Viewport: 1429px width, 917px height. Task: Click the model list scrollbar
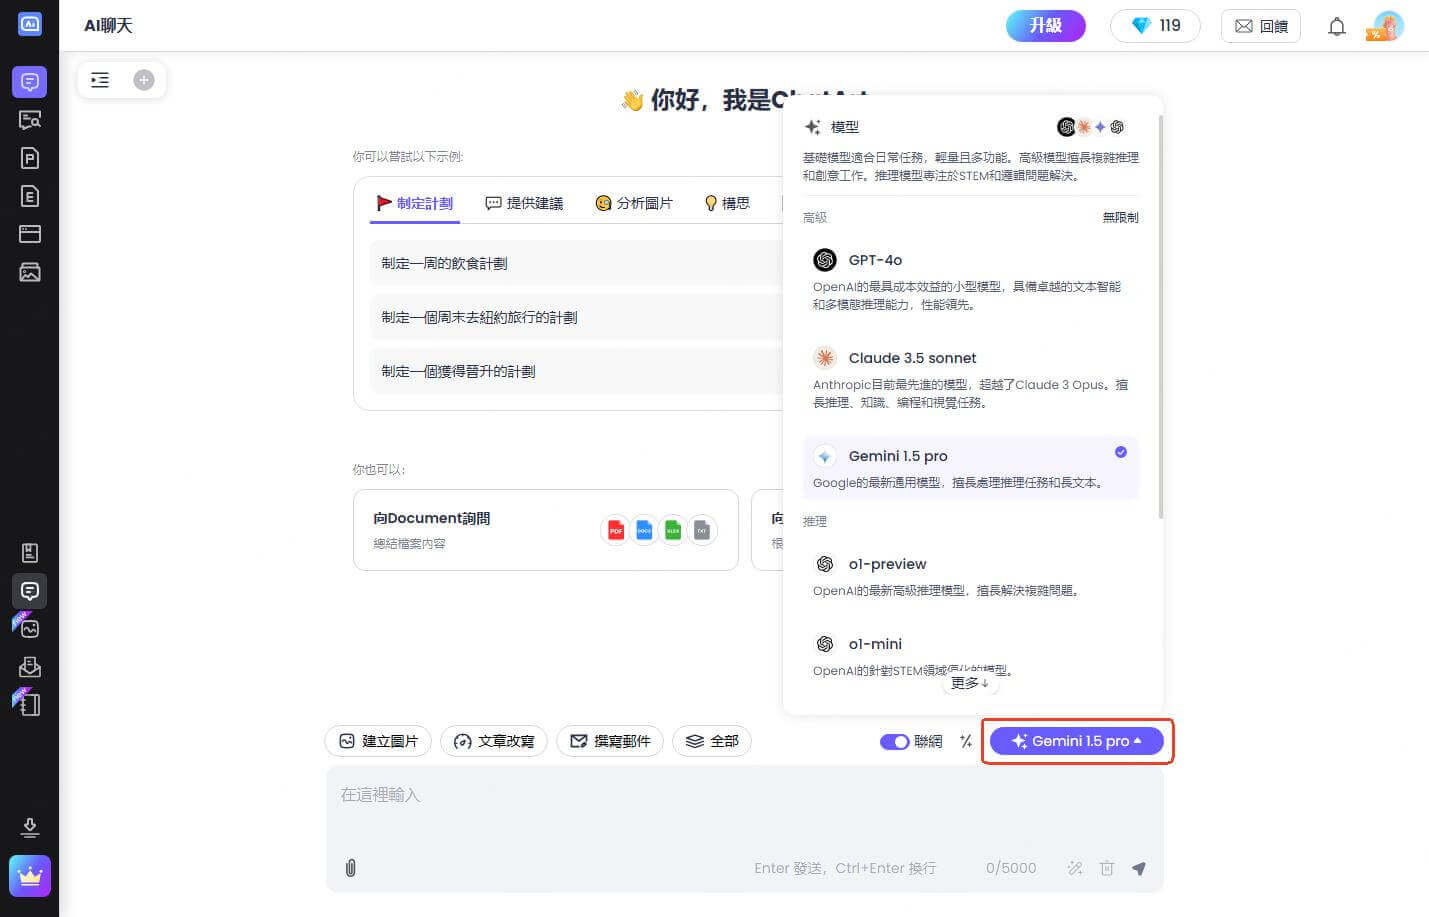tap(1160, 317)
